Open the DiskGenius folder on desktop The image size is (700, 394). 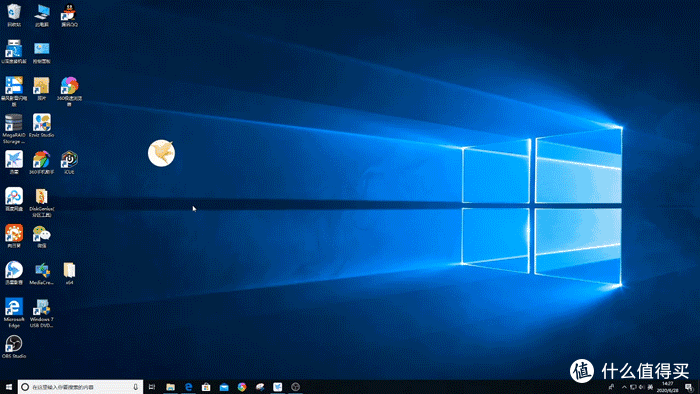tap(42, 202)
